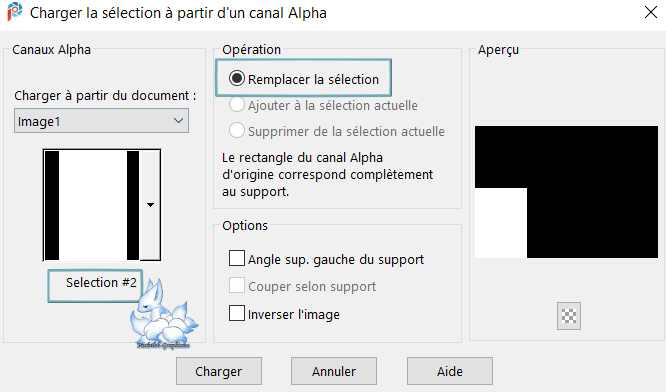This screenshot has width=666, height=392.
Task: Click the Annuler button
Action: pos(334,371)
